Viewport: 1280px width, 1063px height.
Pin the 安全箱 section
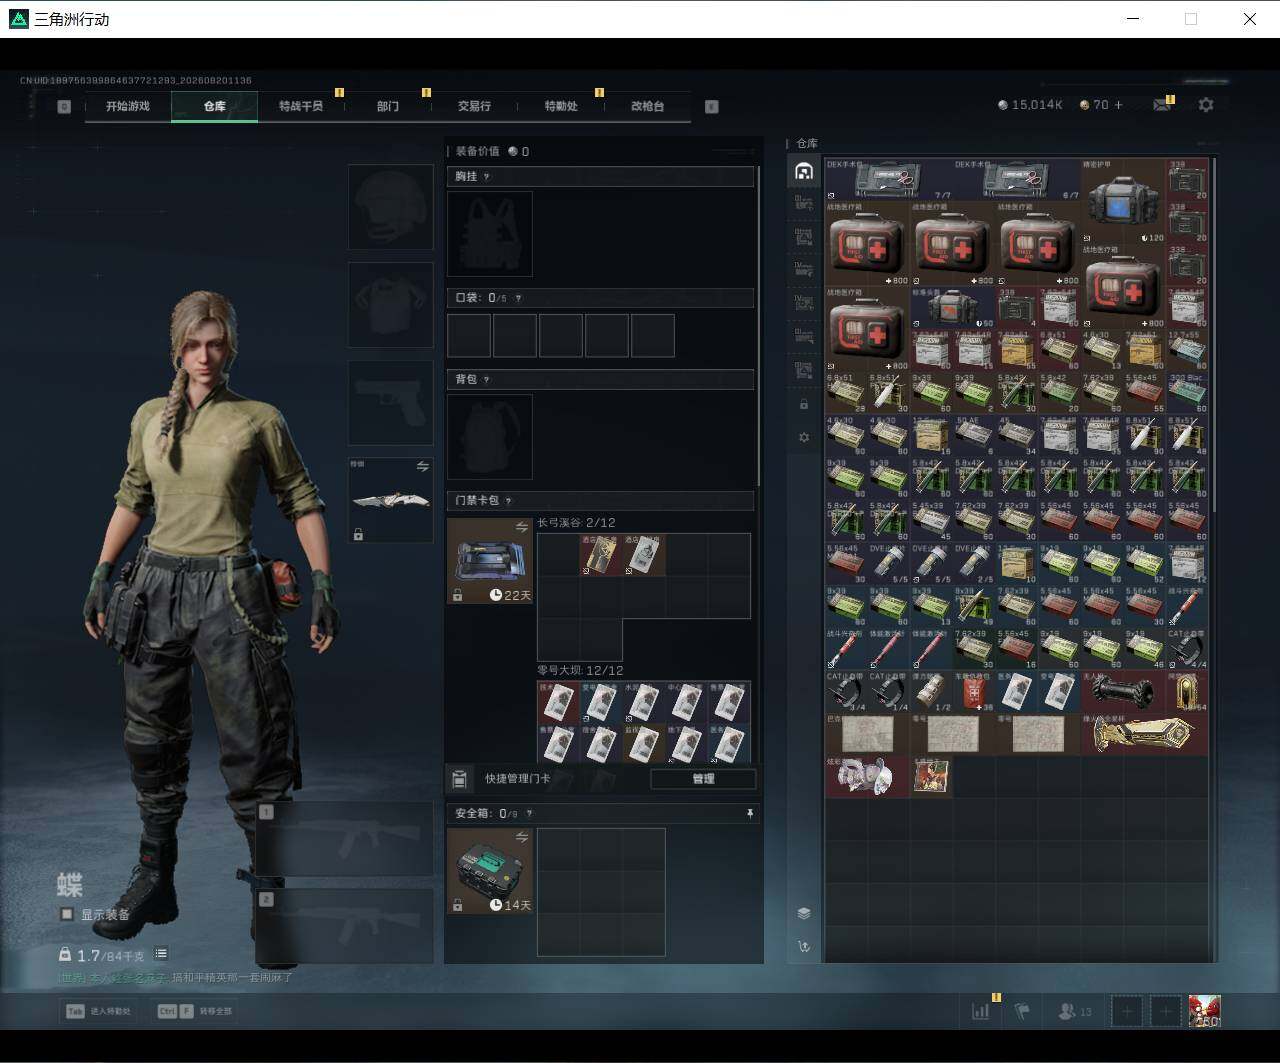[x=750, y=814]
